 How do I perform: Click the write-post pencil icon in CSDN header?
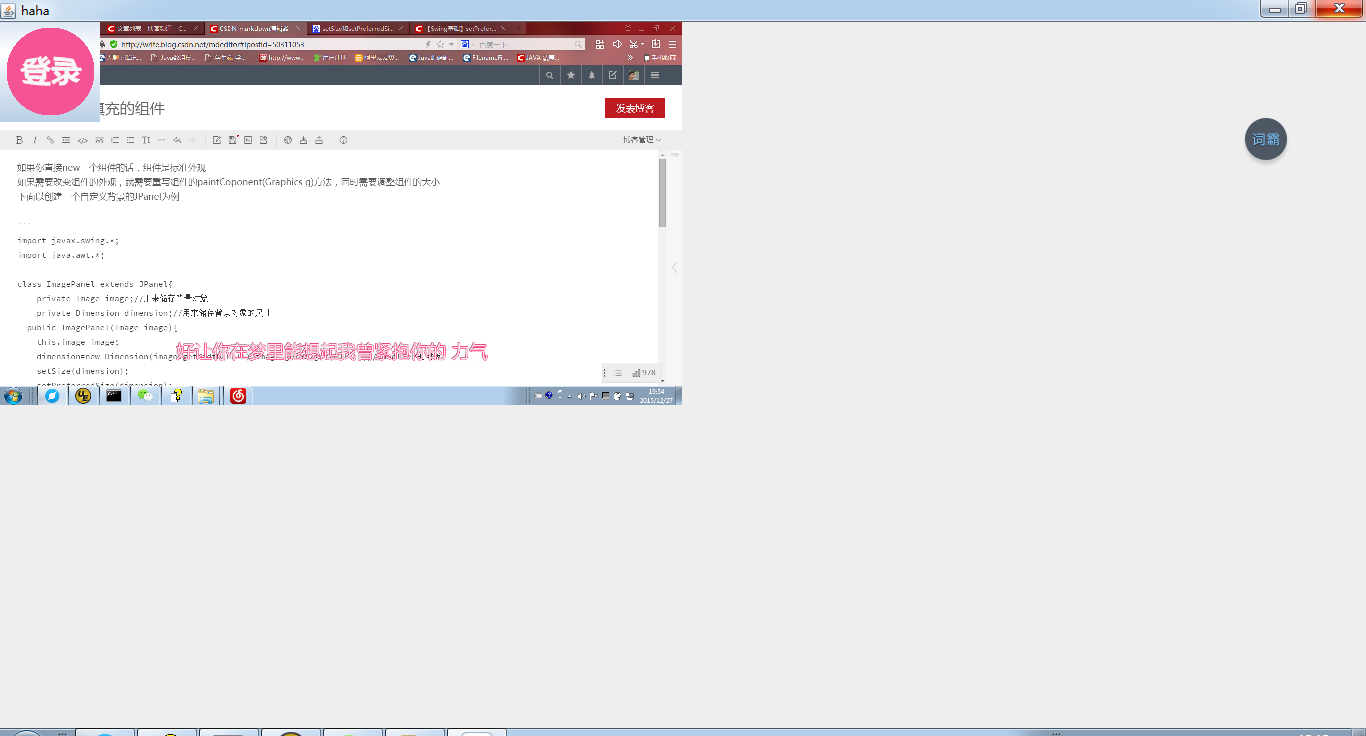pos(612,75)
